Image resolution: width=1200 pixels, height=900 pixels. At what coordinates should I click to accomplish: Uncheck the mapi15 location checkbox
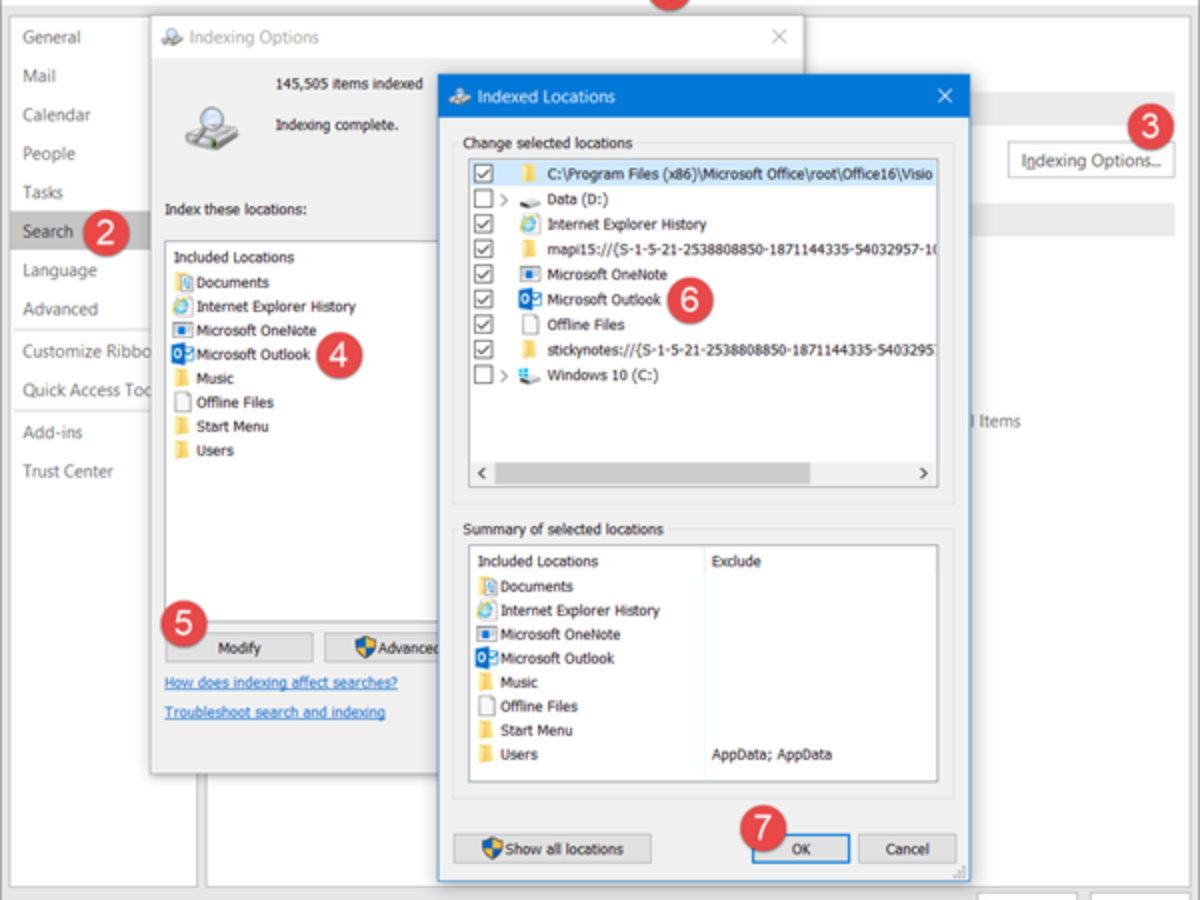pos(484,249)
